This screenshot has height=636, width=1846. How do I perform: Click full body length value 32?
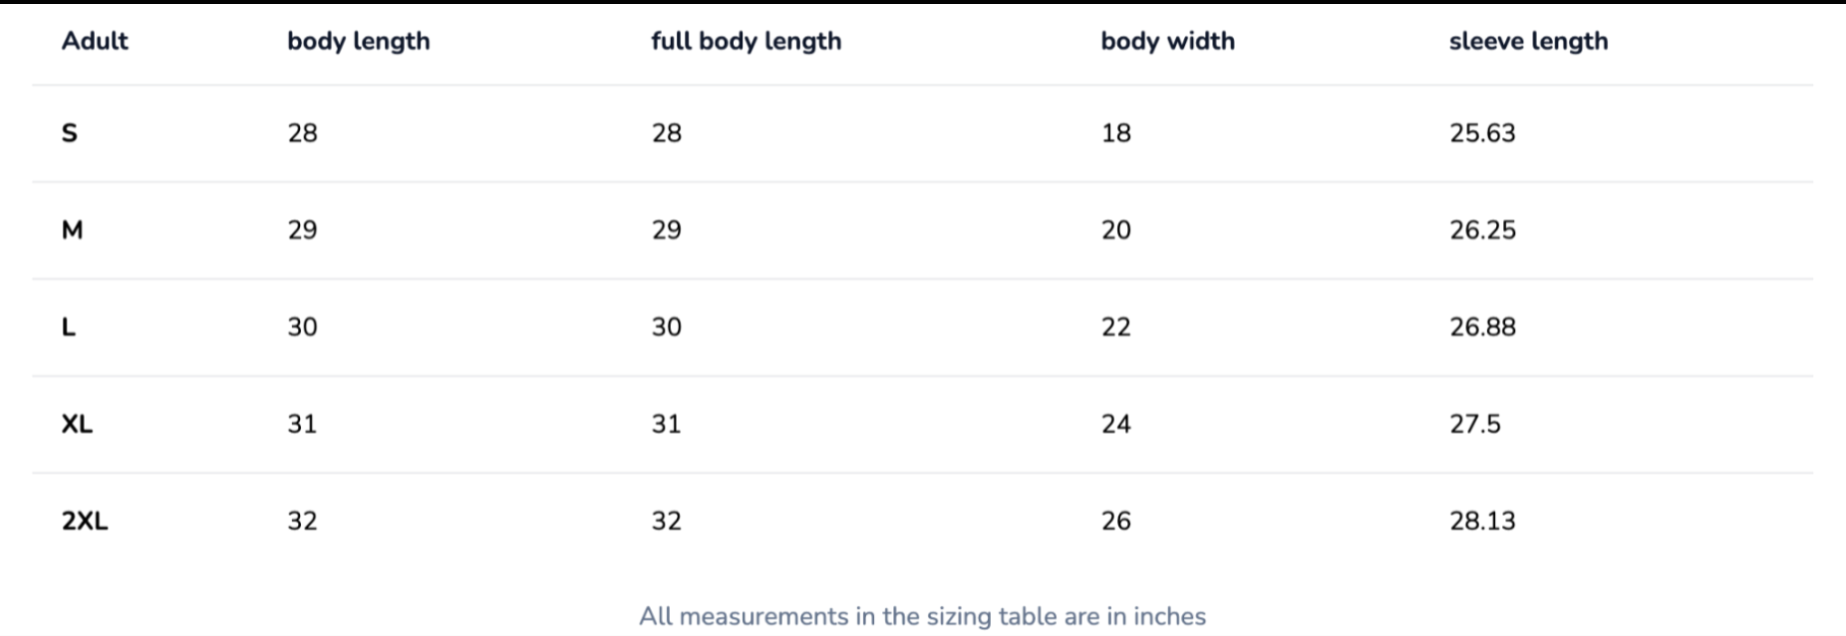point(666,521)
